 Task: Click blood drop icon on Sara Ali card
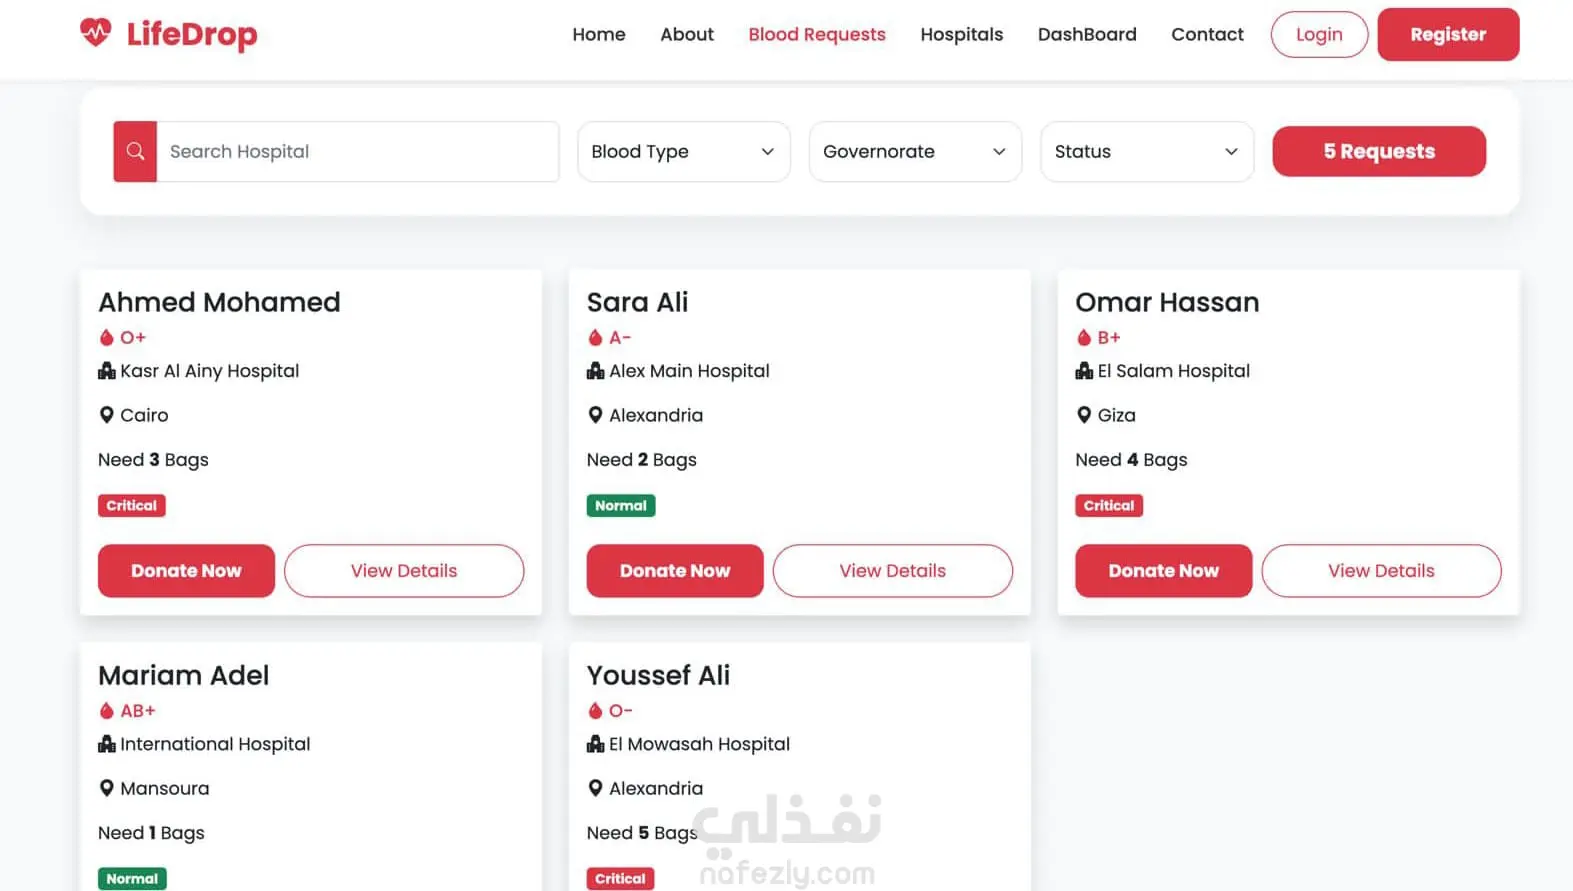(595, 338)
